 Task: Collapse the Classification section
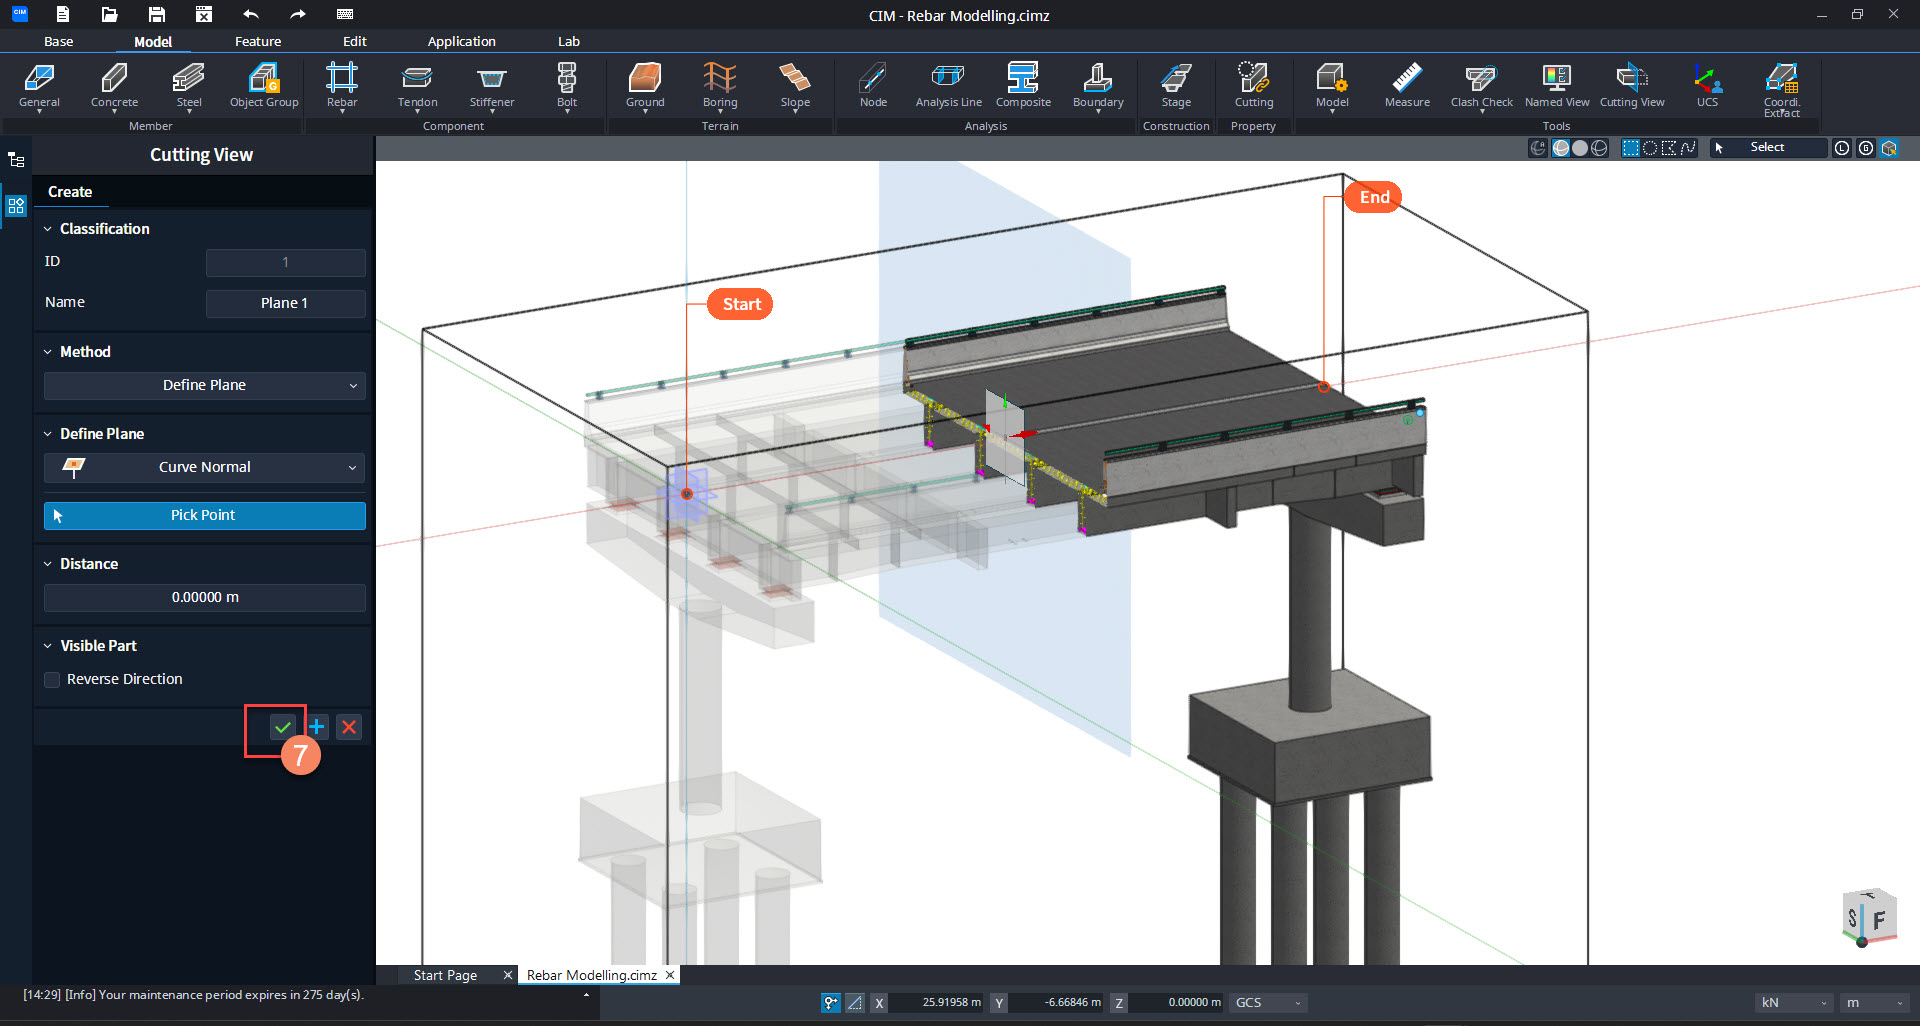(48, 229)
